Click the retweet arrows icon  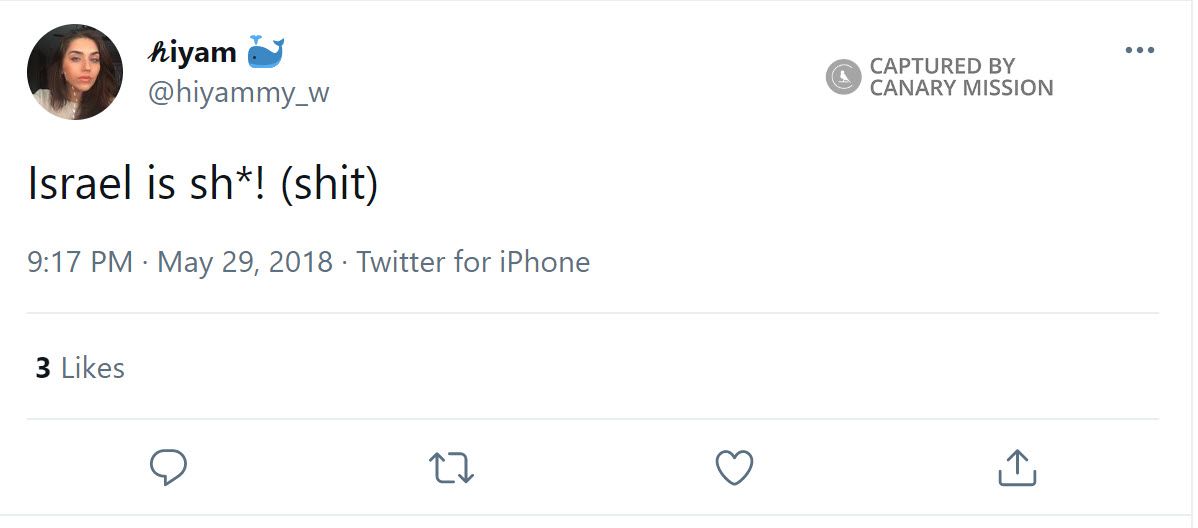tap(451, 467)
